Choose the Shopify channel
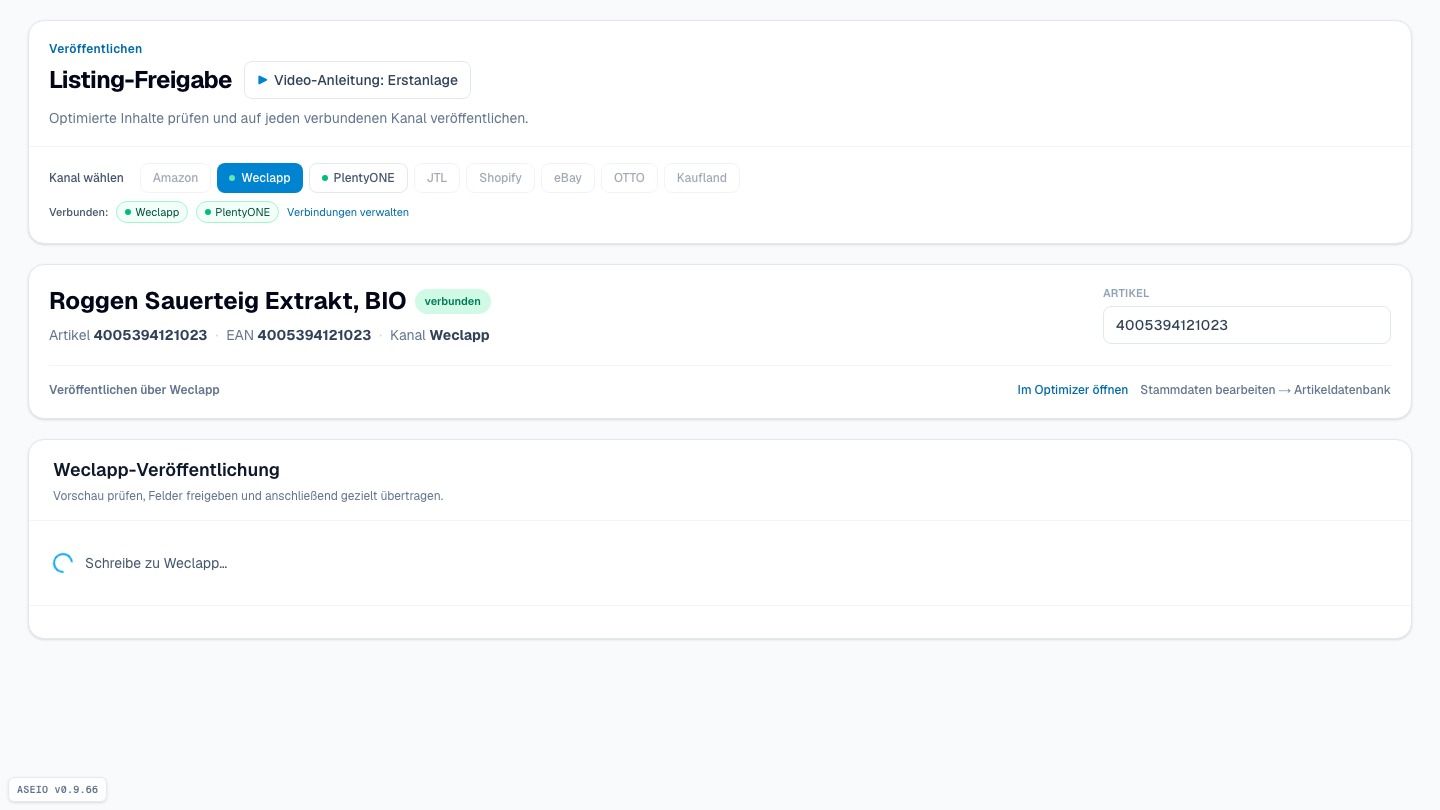Screen dimensions: 1440x810 [500, 178]
